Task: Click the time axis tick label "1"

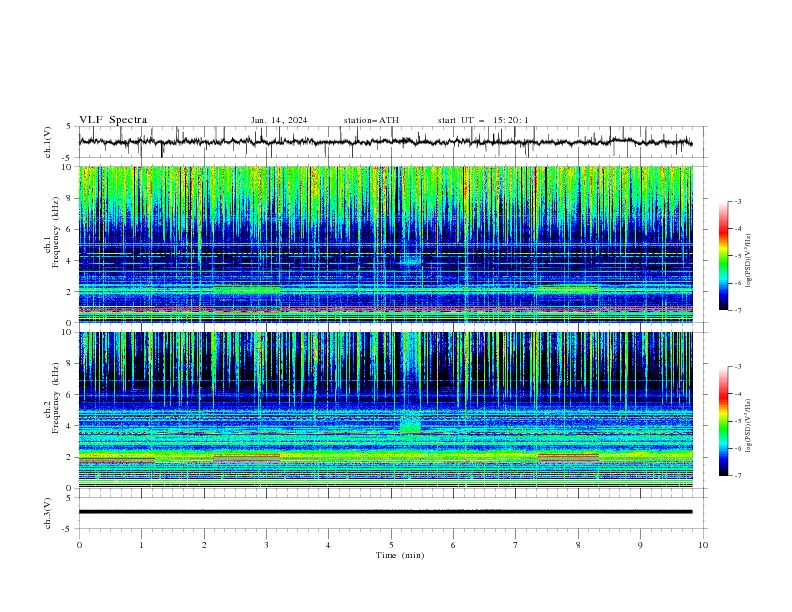Action: 141,545
